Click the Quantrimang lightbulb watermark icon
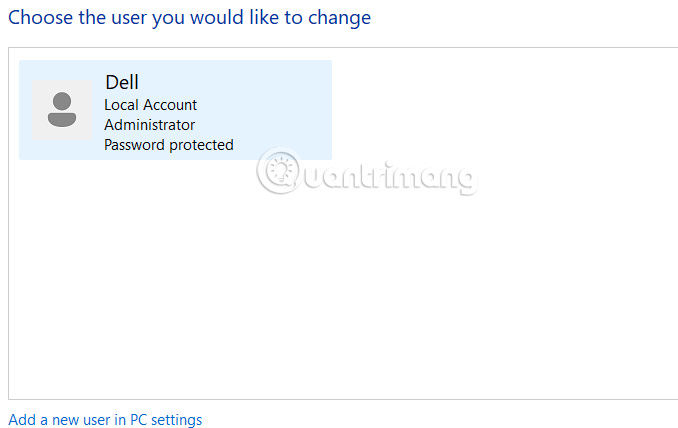 (x=279, y=171)
